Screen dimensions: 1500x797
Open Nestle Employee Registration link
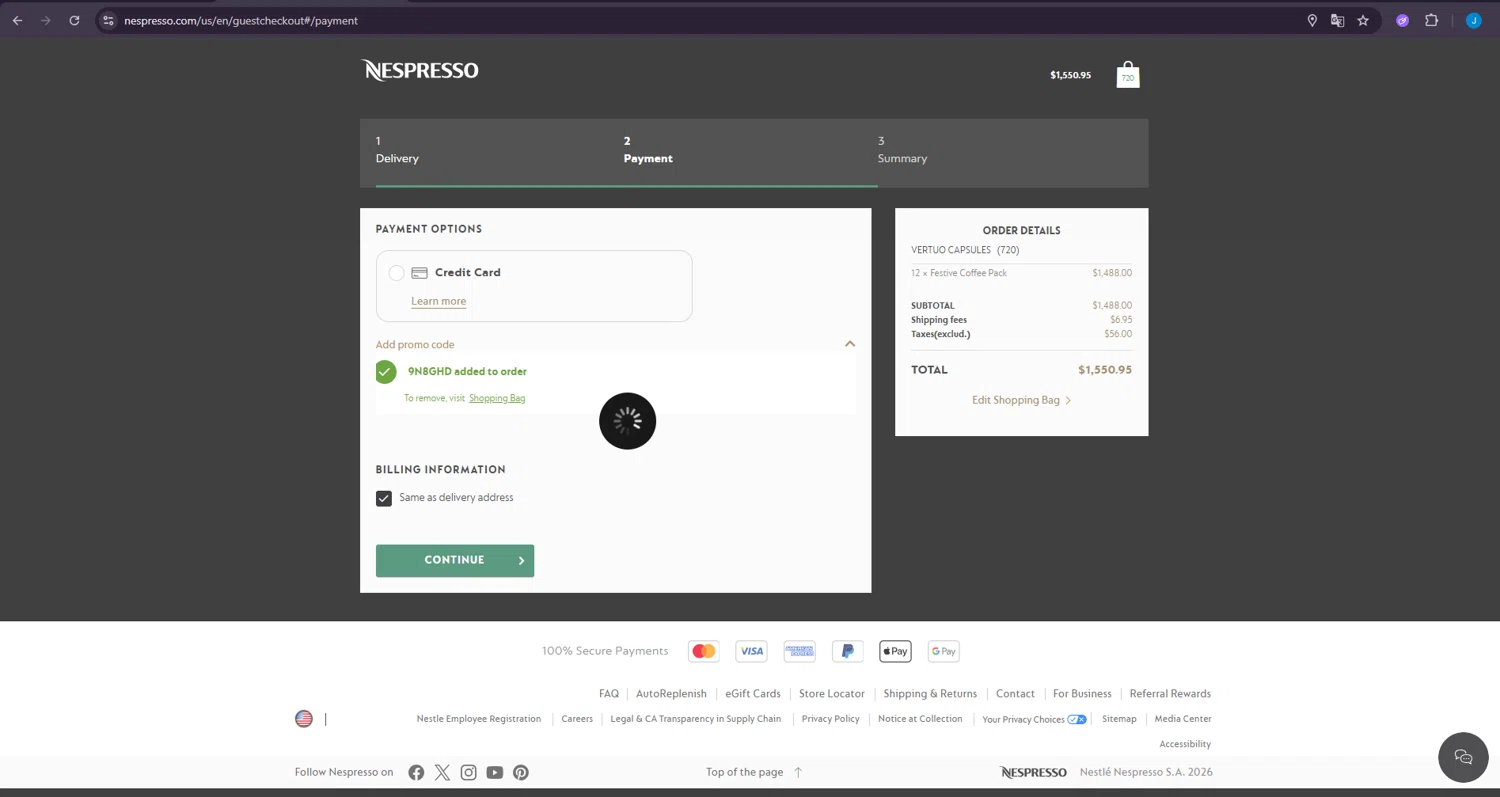tap(479, 719)
